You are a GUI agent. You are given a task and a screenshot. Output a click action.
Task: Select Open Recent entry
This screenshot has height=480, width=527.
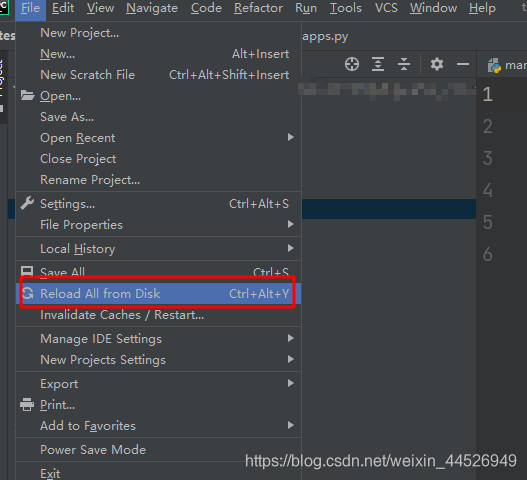click(x=158, y=138)
